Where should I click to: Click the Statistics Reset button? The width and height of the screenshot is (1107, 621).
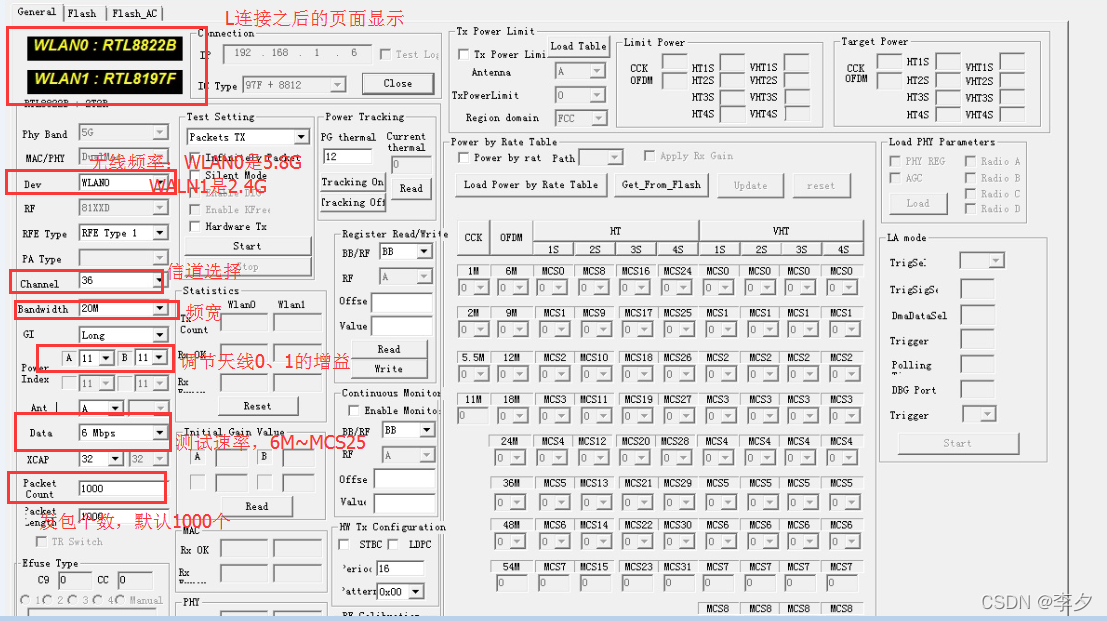point(258,406)
